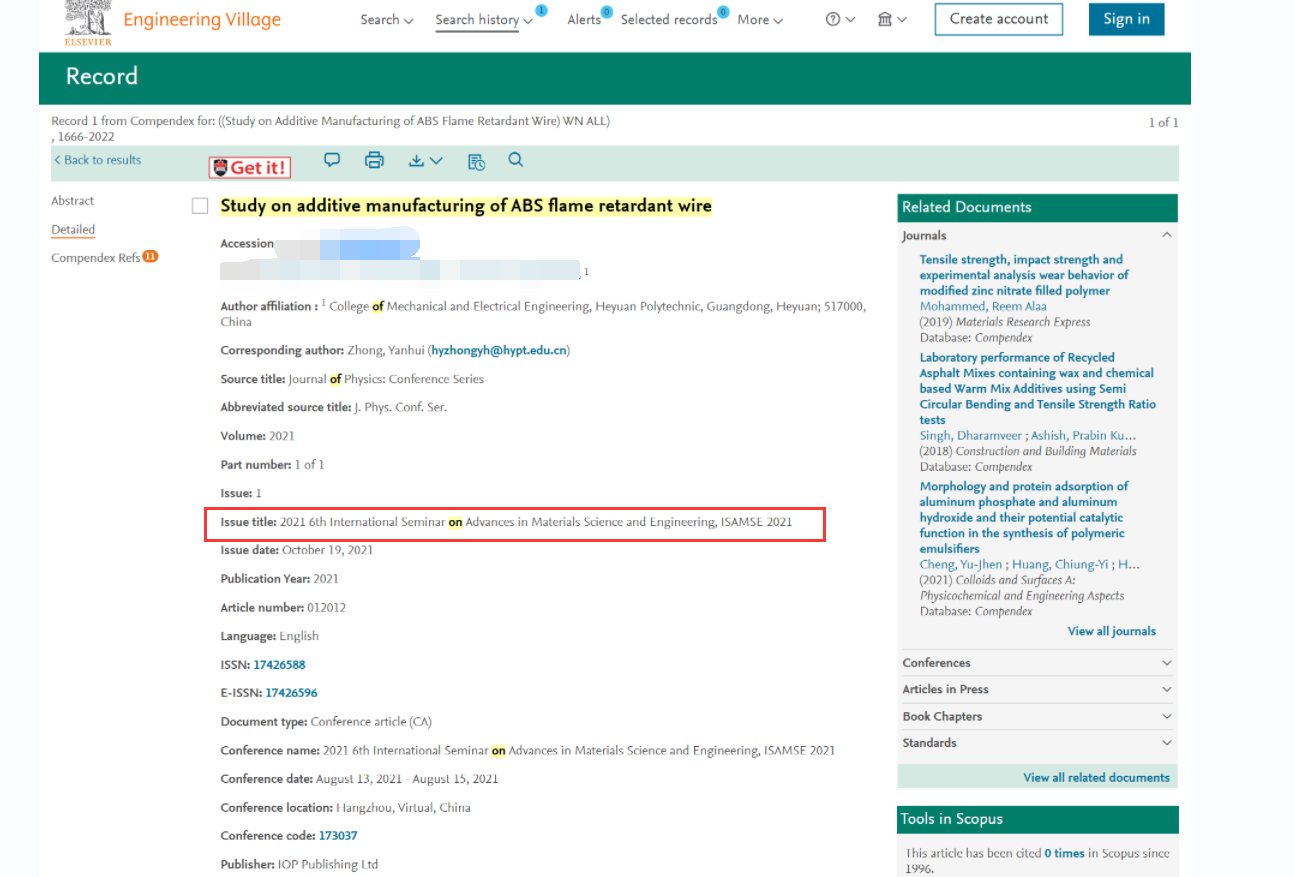The width and height of the screenshot is (1294, 877).
Task: Click the 'Language: English' text
Action: (x=270, y=636)
